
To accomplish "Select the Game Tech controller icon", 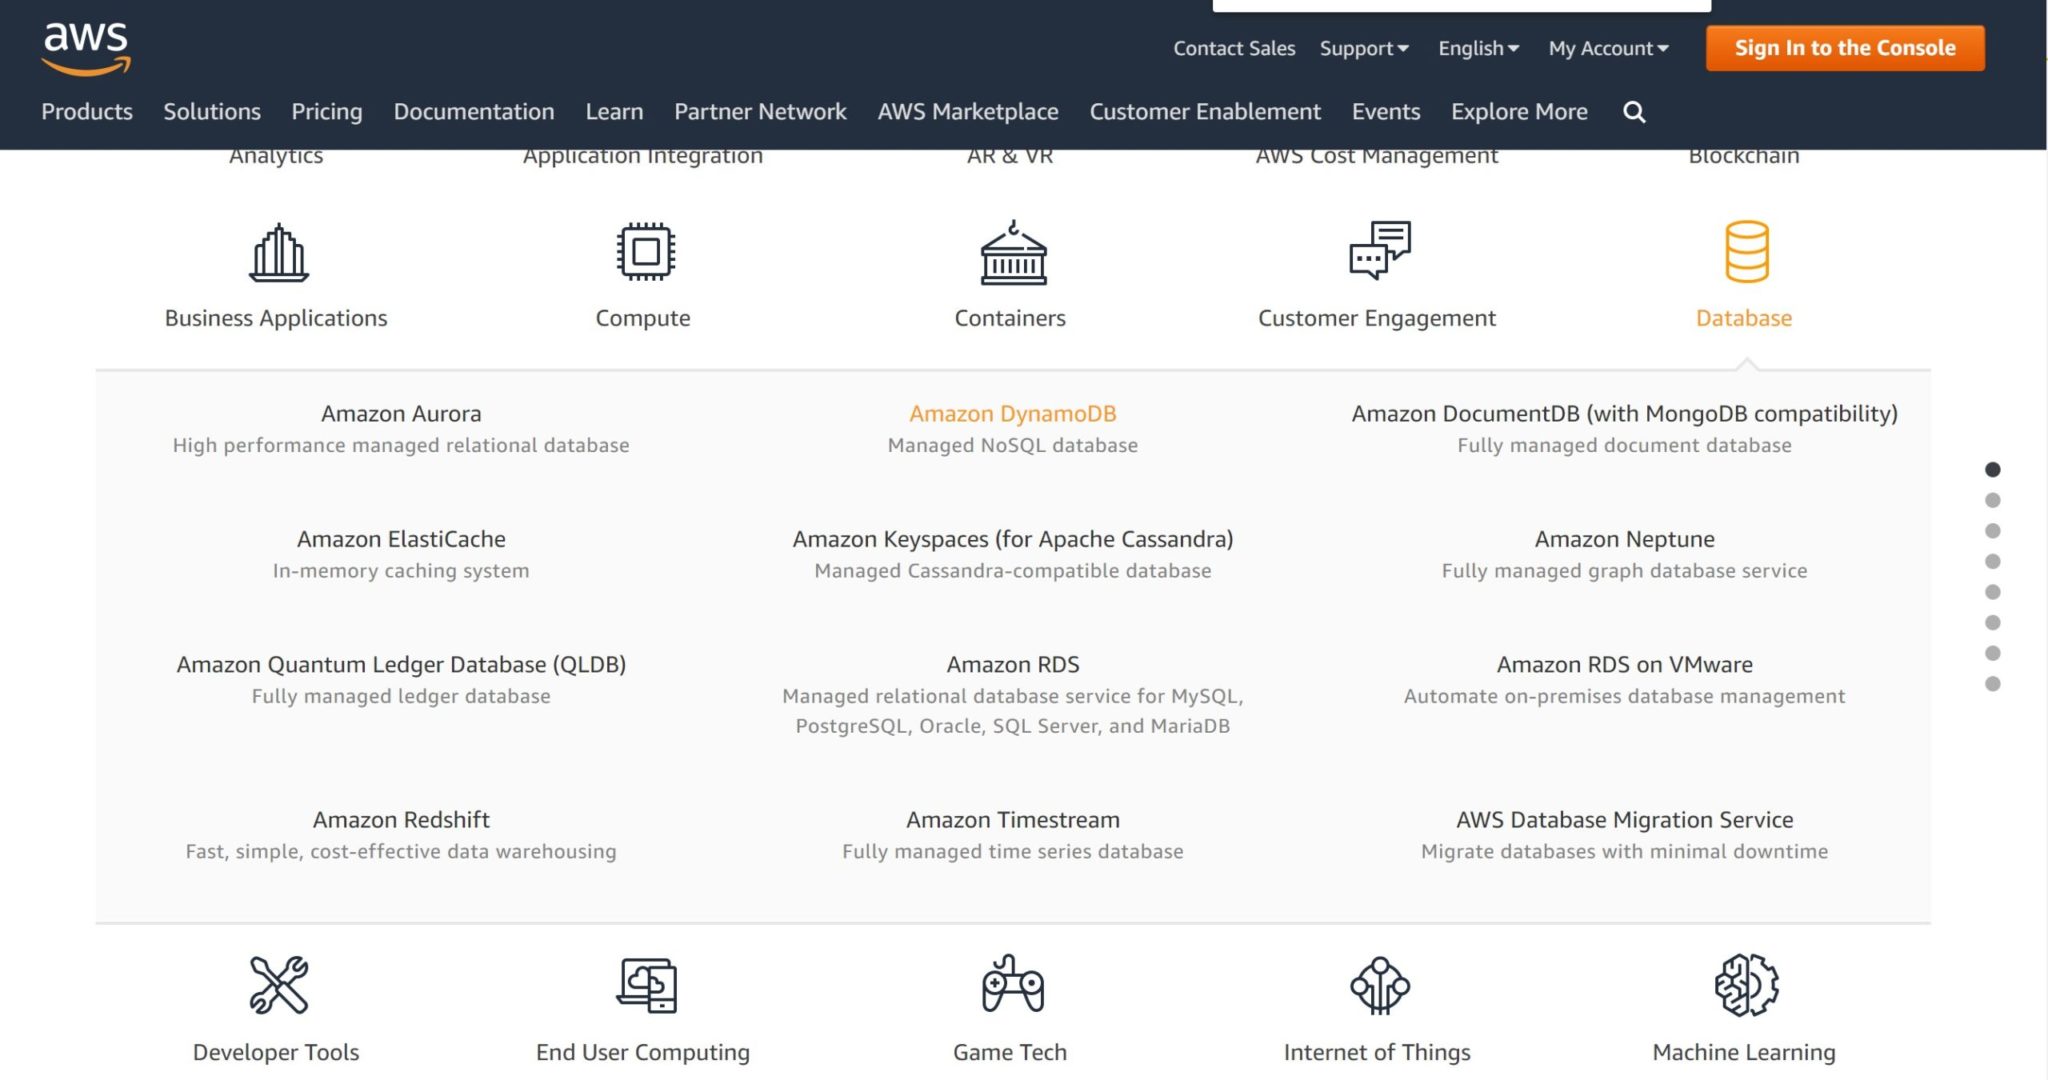I will tap(1012, 984).
